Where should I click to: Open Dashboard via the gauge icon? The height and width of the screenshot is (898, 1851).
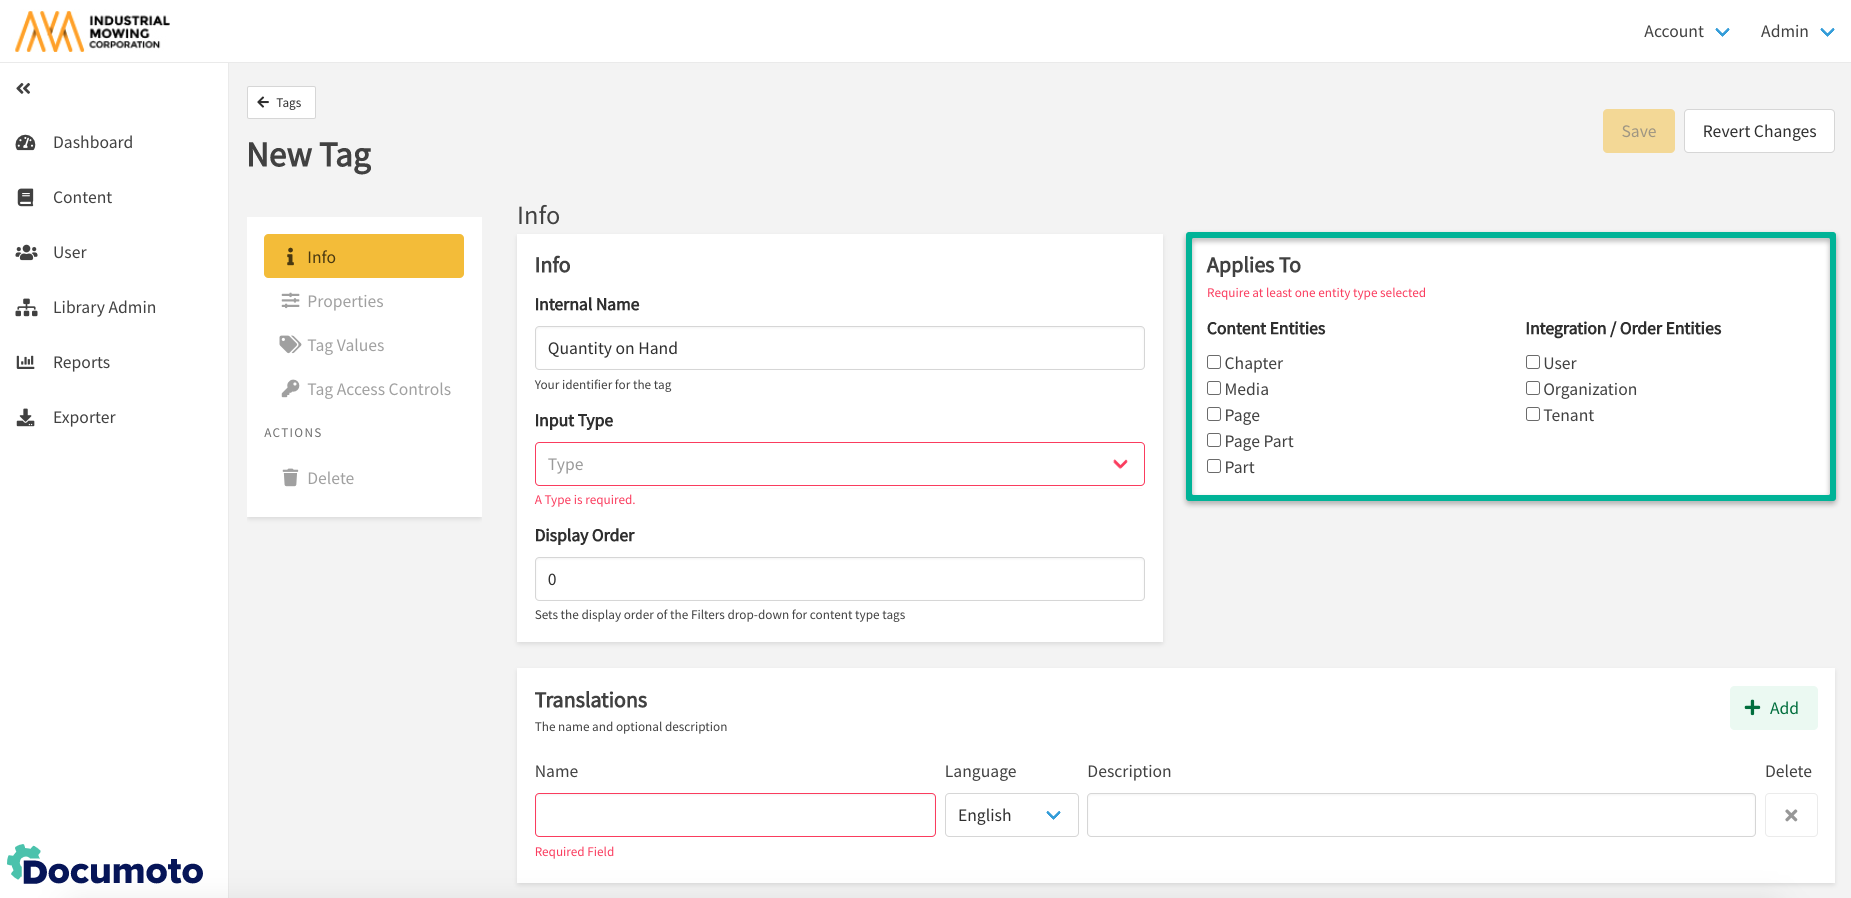[x=26, y=143]
